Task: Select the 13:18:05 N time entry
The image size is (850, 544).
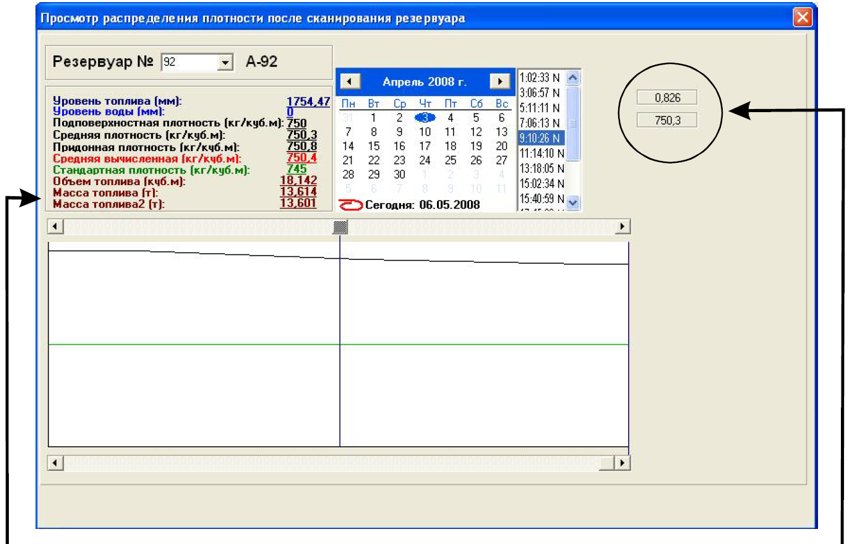Action: tap(540, 168)
